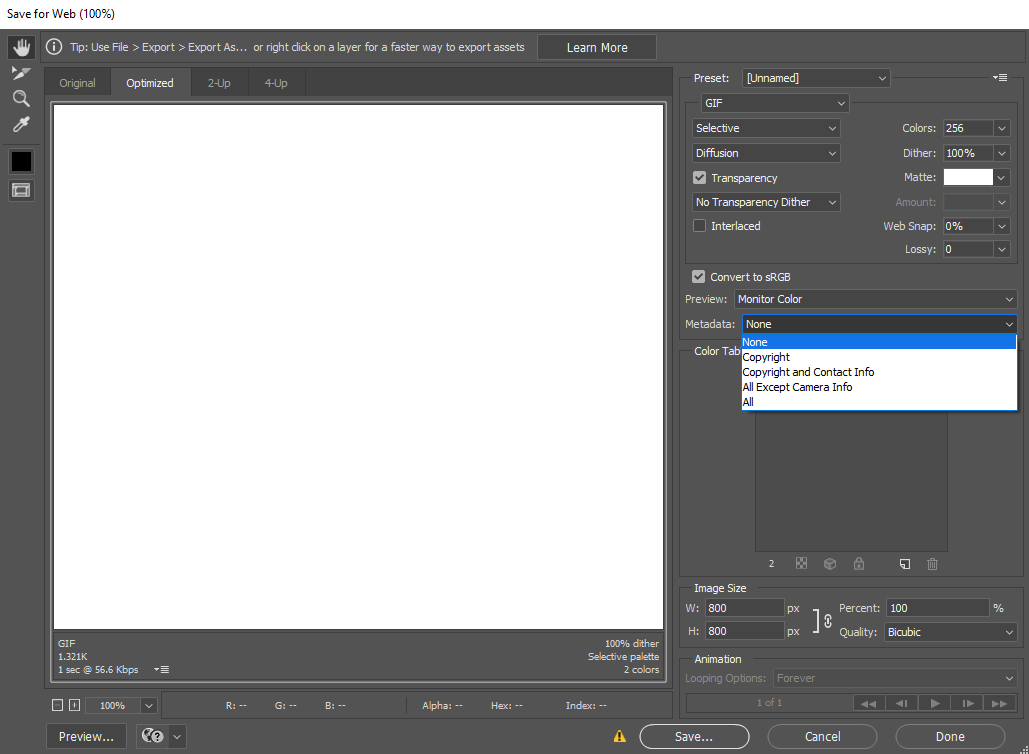The image size is (1029, 754).
Task: Toggle slices visibility icon
Action: (20, 189)
